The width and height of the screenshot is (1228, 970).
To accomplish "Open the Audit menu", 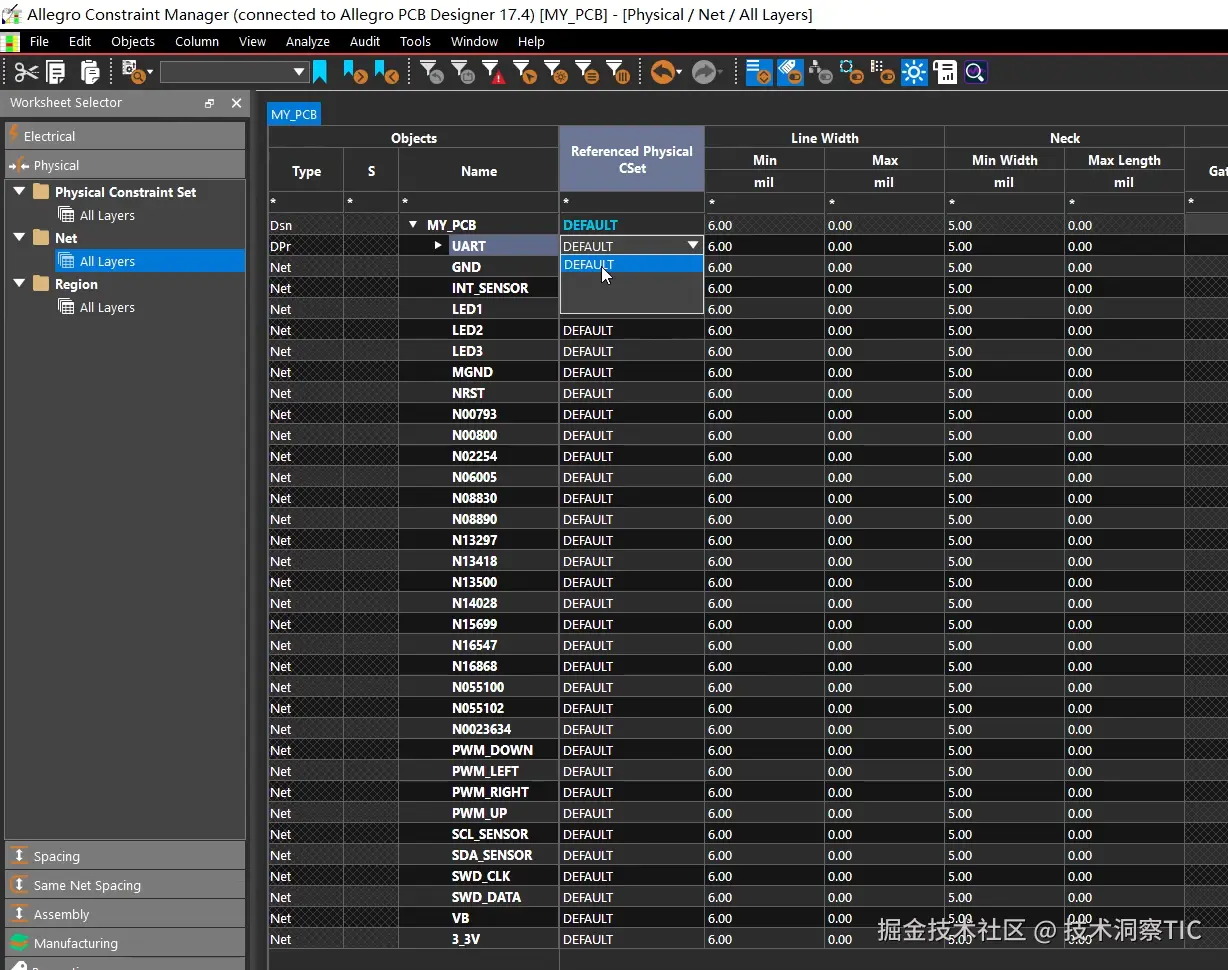I will pyautogui.click(x=365, y=41).
